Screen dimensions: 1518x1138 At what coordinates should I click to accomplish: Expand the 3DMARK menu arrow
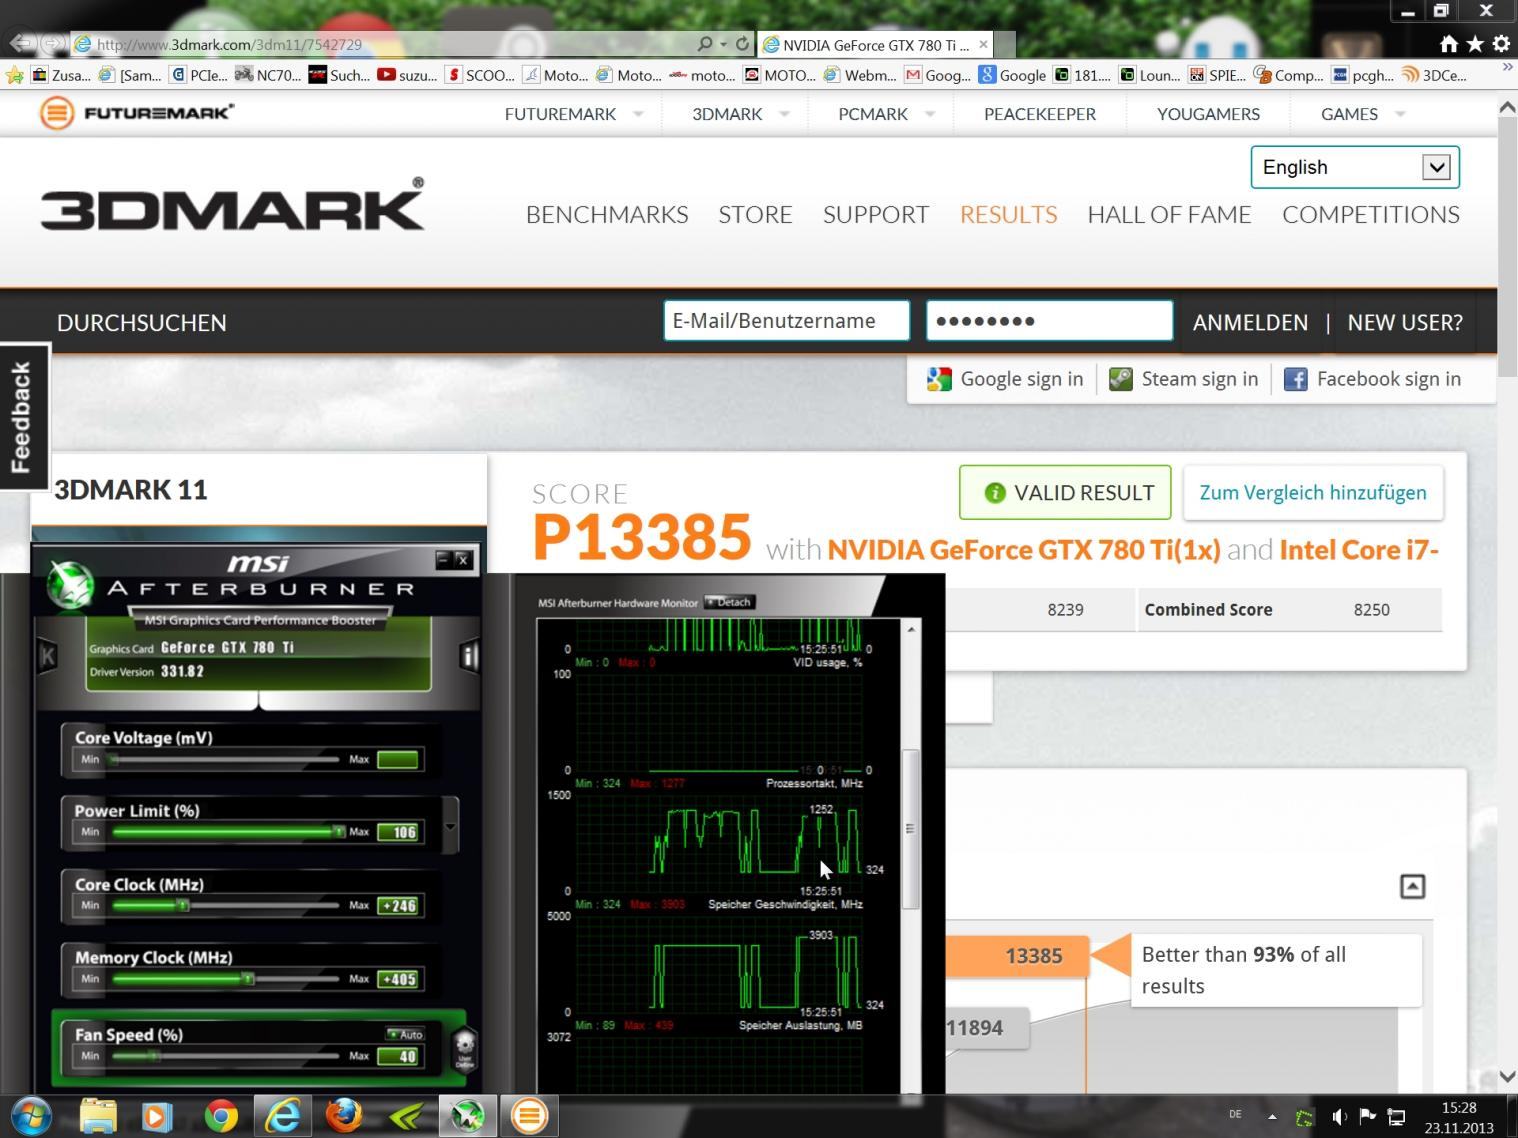pyautogui.click(x=784, y=114)
